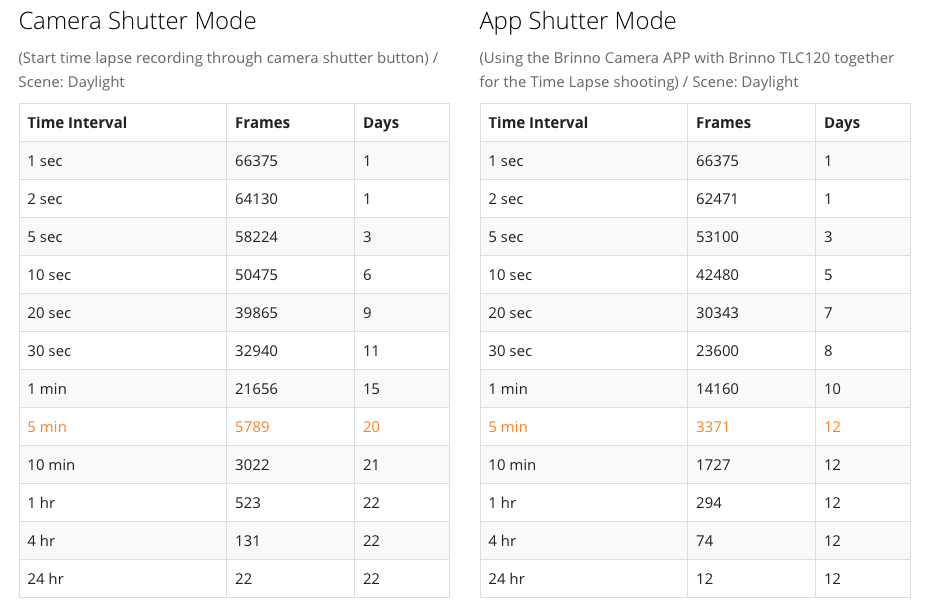The height and width of the screenshot is (615, 937).
Task: Select the highlighted 3371 frames value
Action: point(713,427)
